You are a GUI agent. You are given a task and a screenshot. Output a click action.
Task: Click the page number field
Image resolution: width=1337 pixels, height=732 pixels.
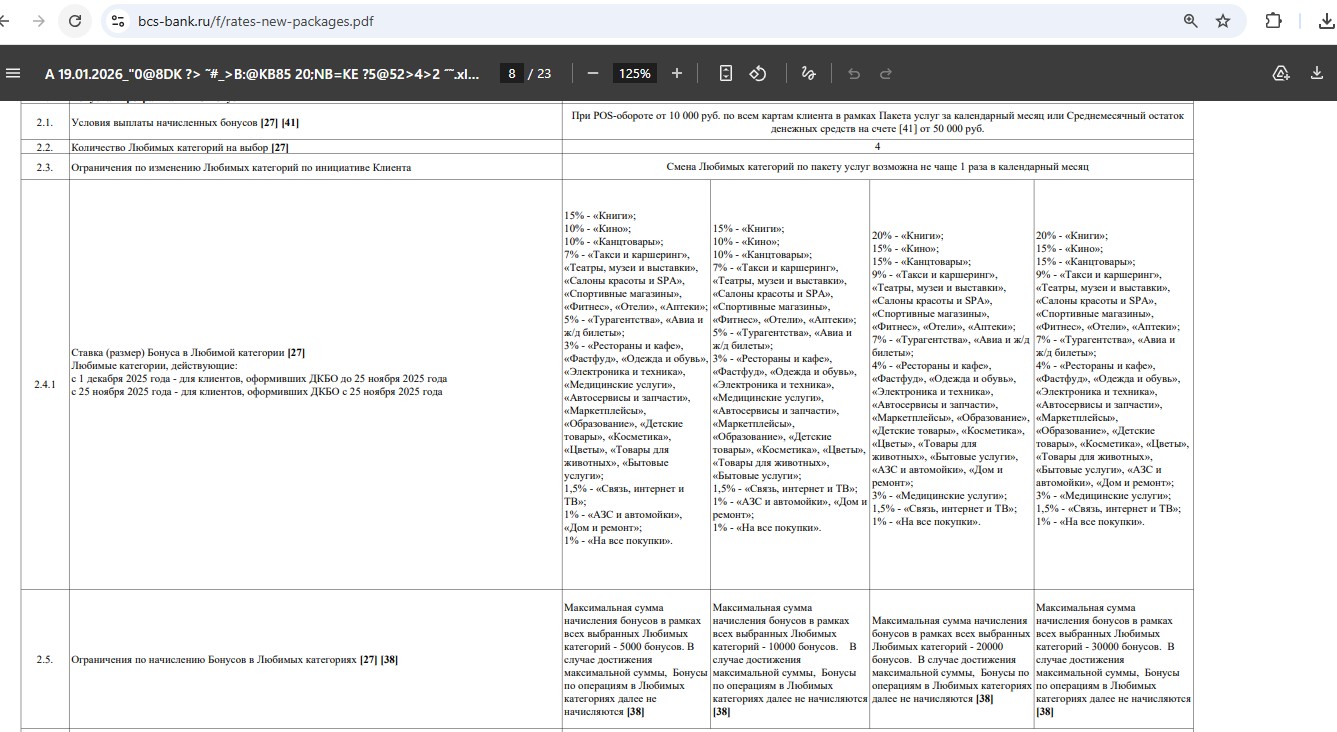click(x=512, y=73)
